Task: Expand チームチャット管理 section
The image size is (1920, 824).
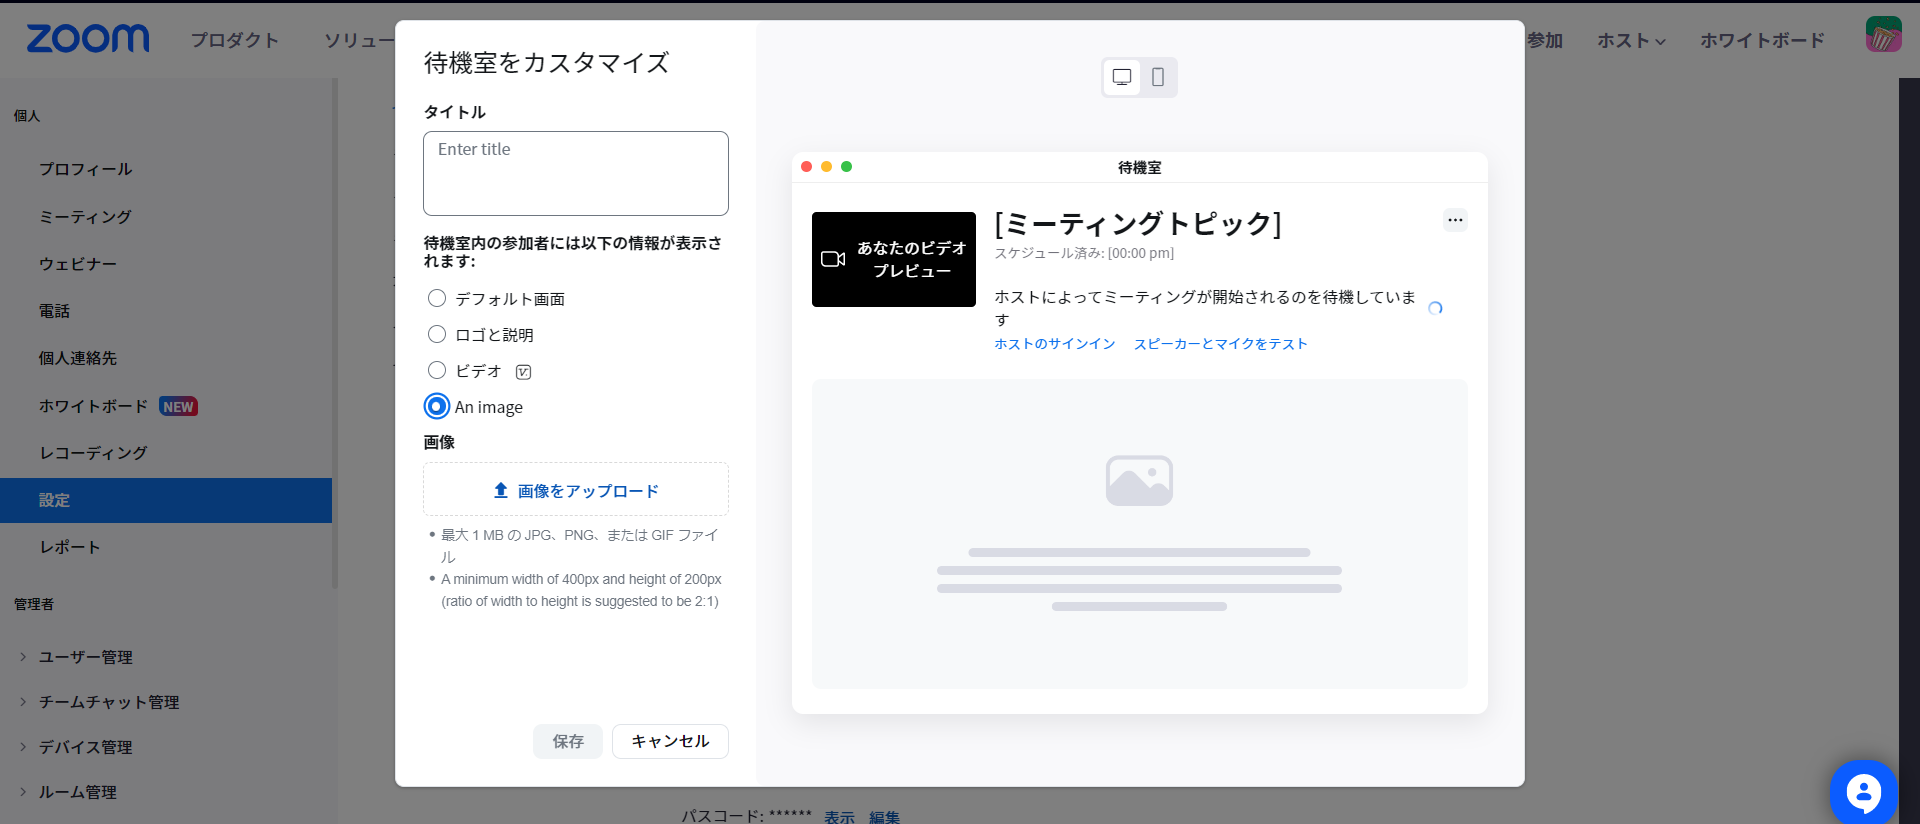Action: [x=108, y=702]
